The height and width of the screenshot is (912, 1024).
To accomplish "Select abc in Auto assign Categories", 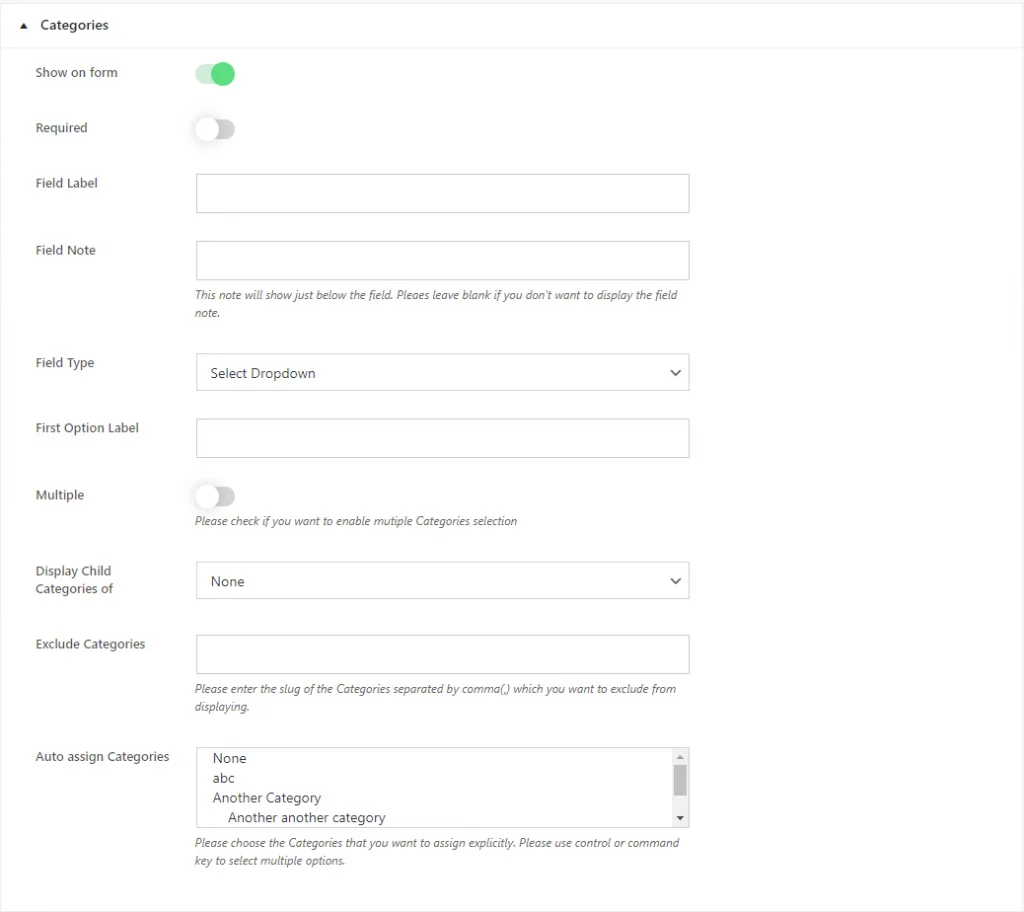I will (224, 778).
